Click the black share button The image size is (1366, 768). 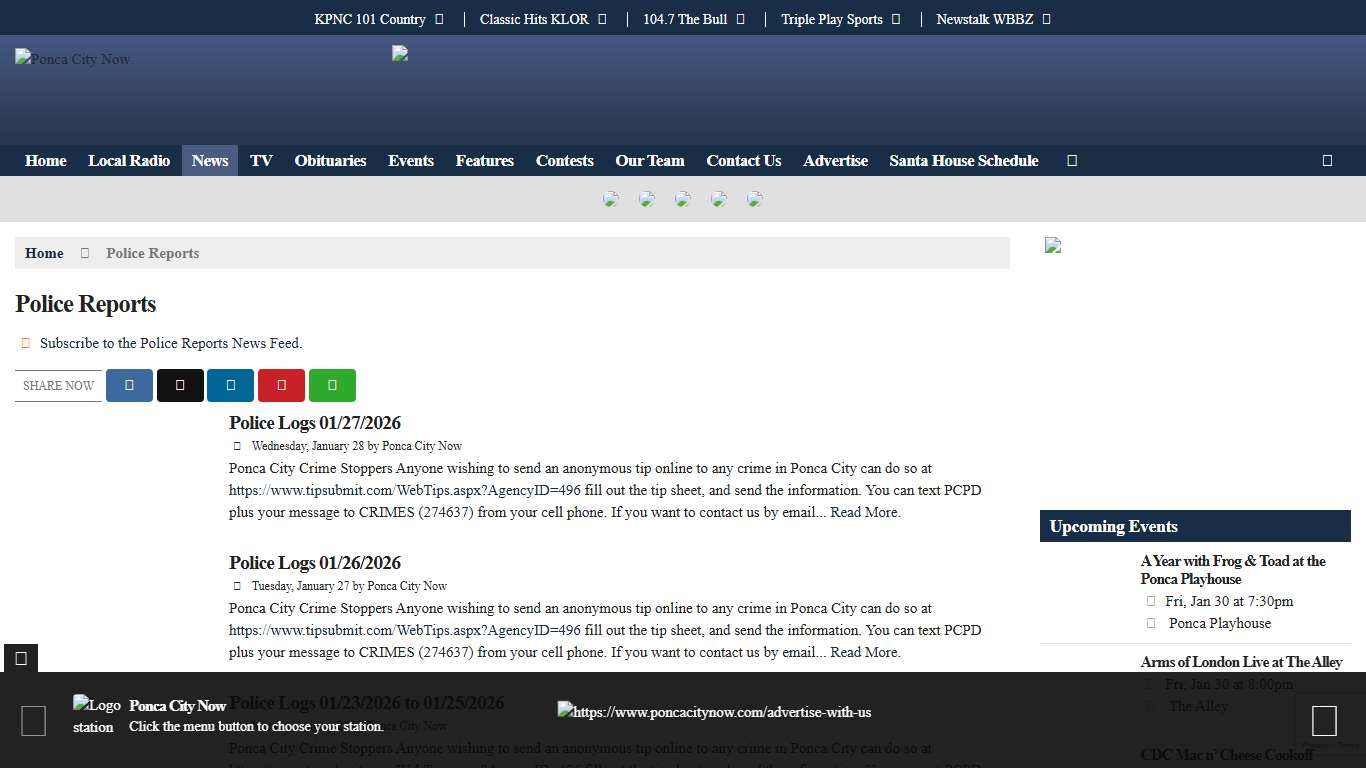pos(180,385)
